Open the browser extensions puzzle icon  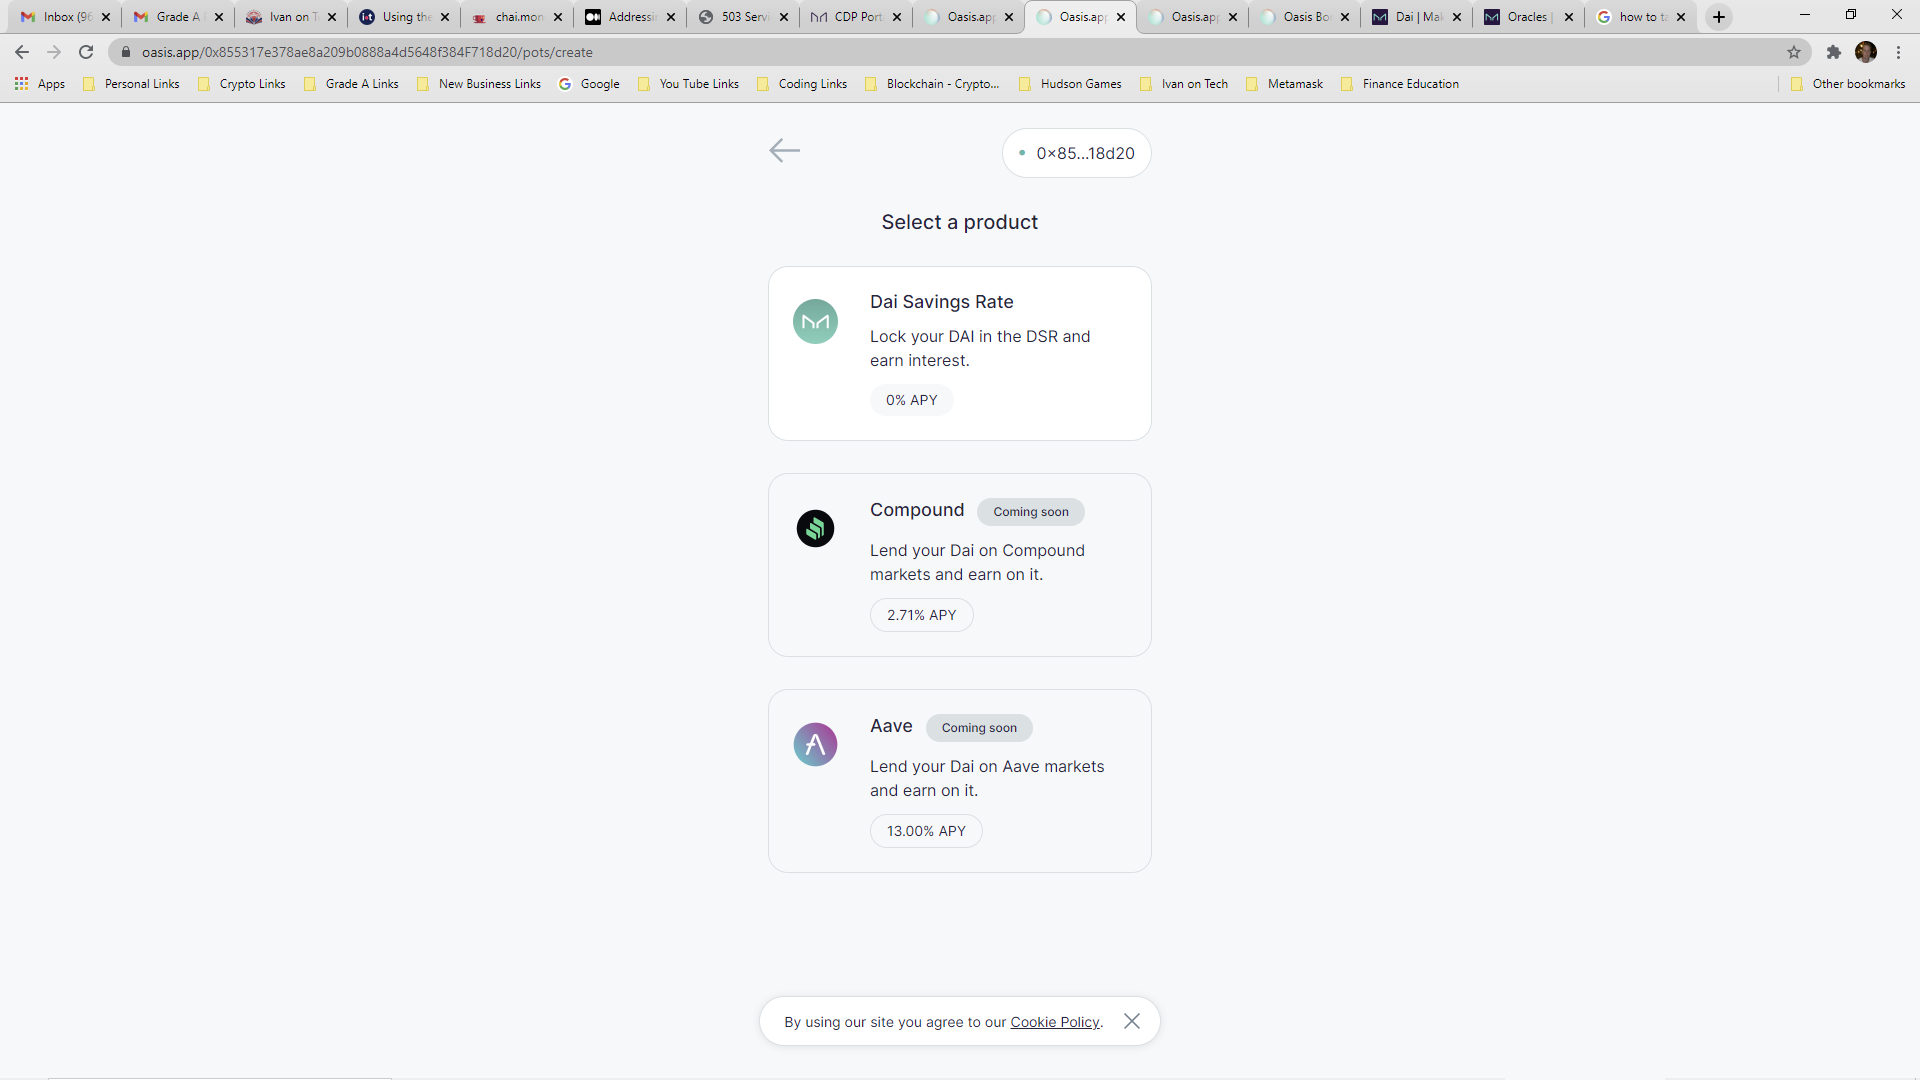click(1833, 52)
